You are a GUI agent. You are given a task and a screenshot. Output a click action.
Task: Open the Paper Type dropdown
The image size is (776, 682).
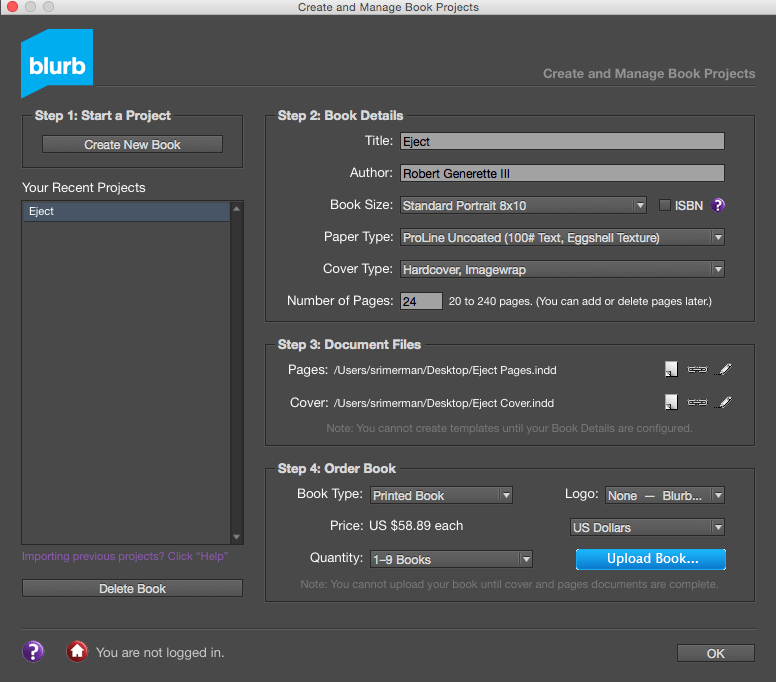click(x=562, y=237)
